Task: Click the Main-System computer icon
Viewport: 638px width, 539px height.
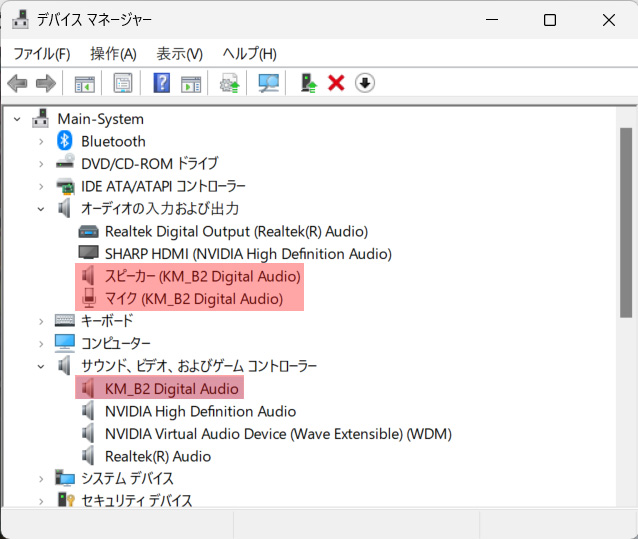Action: pyautogui.click(x=41, y=118)
